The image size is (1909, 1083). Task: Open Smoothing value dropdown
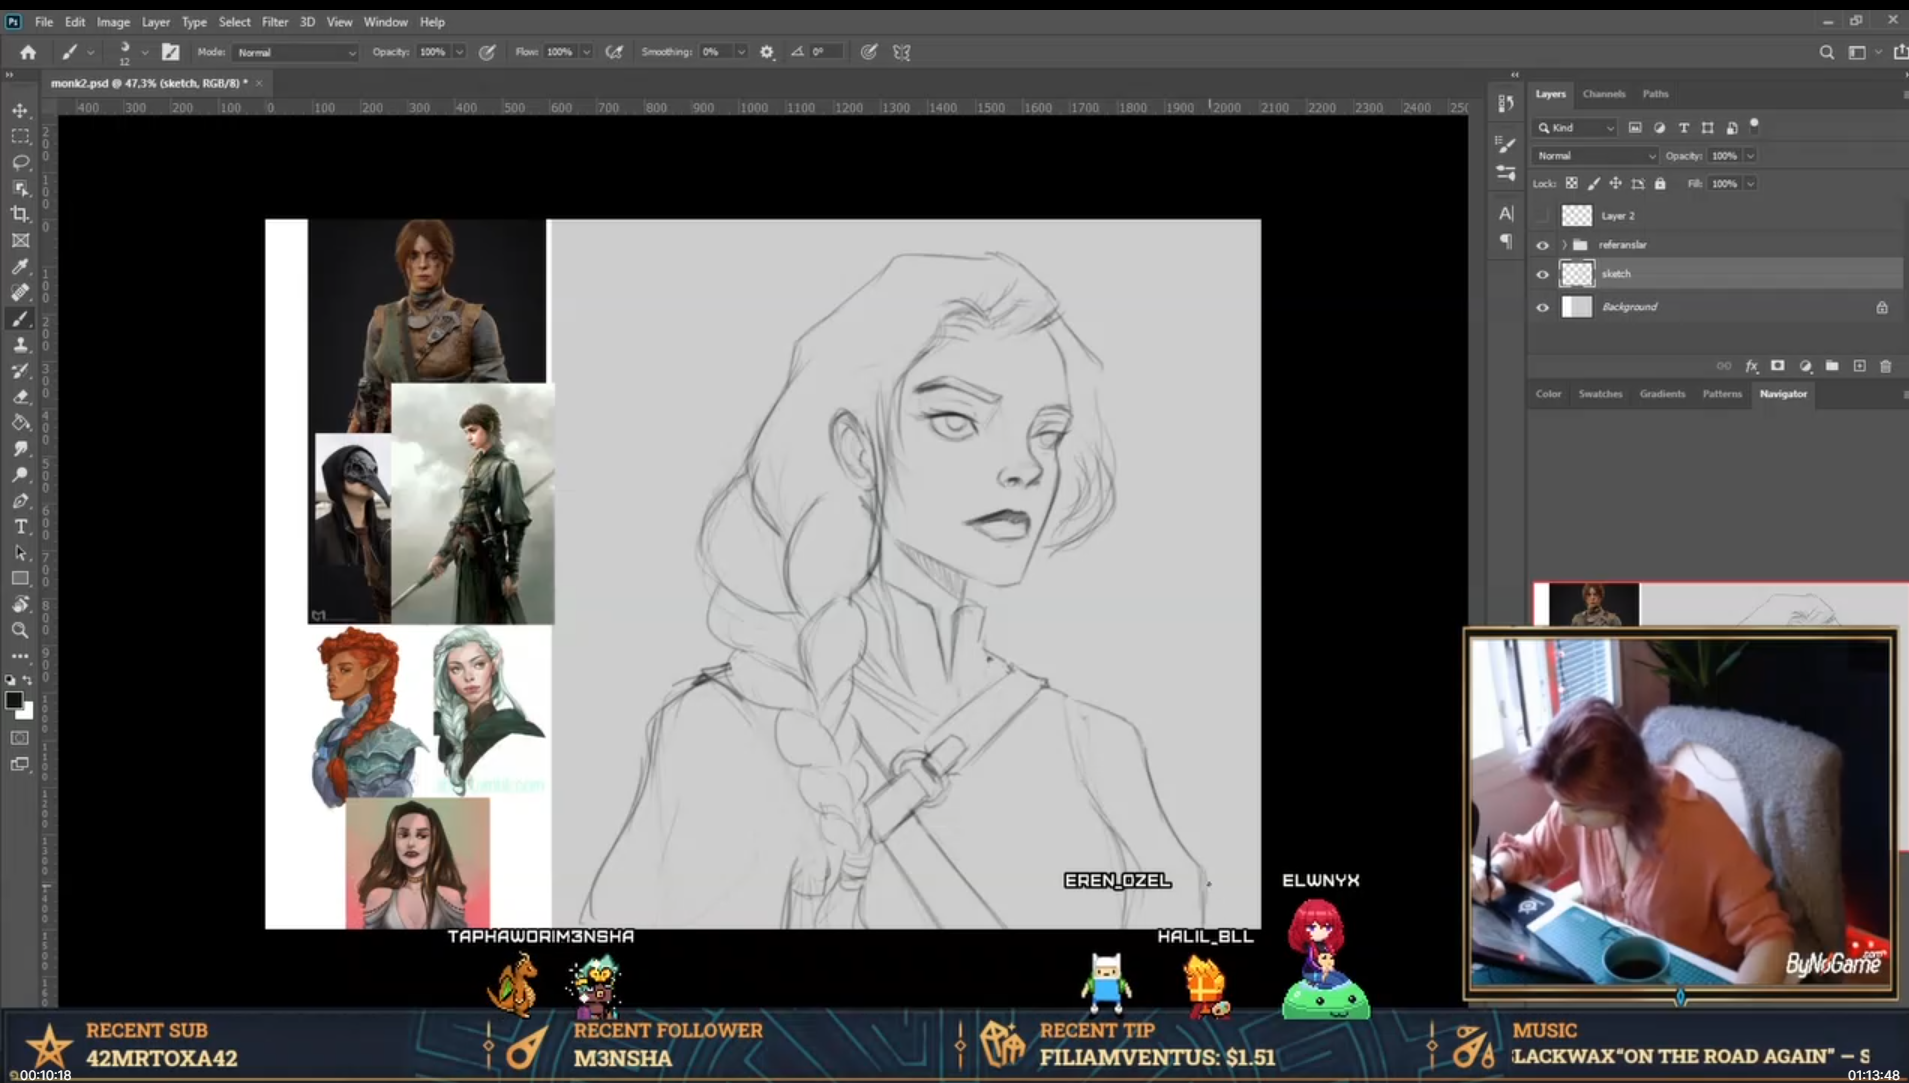click(x=741, y=52)
